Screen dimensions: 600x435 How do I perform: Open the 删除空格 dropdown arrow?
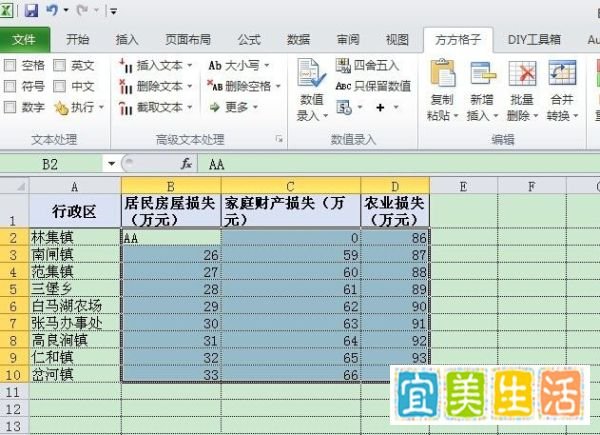(278, 86)
